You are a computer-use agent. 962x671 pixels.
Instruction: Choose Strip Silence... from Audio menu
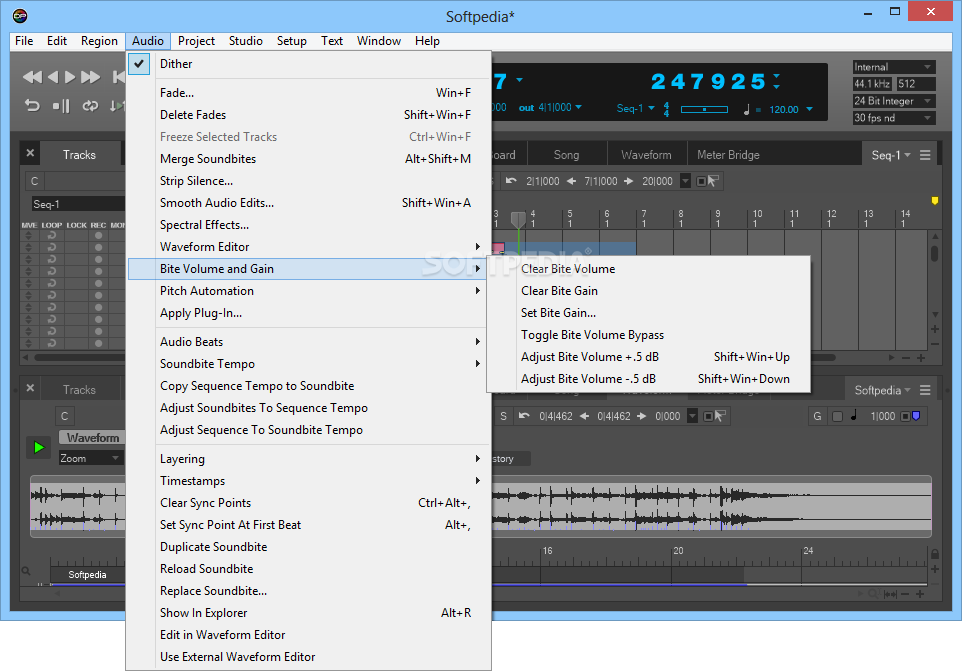(x=309, y=181)
